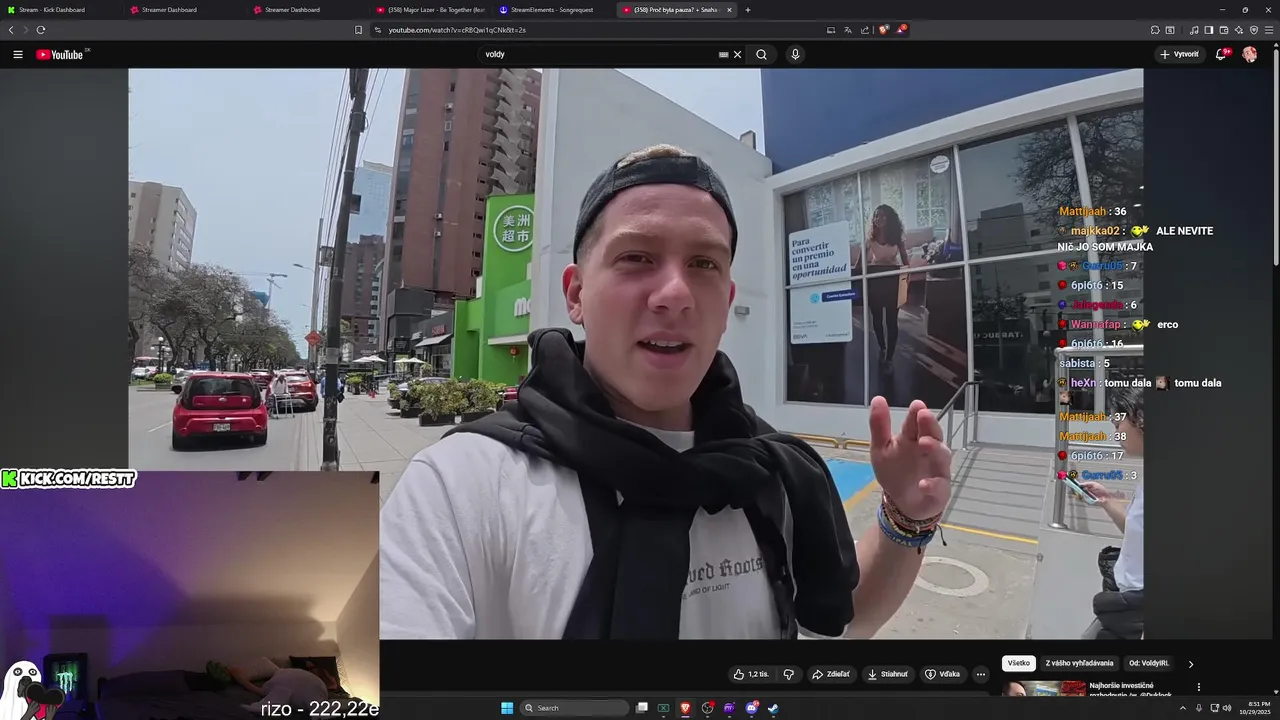The width and height of the screenshot is (1280, 720).
Task: Download the video with Stiahnuť
Action: point(888,674)
